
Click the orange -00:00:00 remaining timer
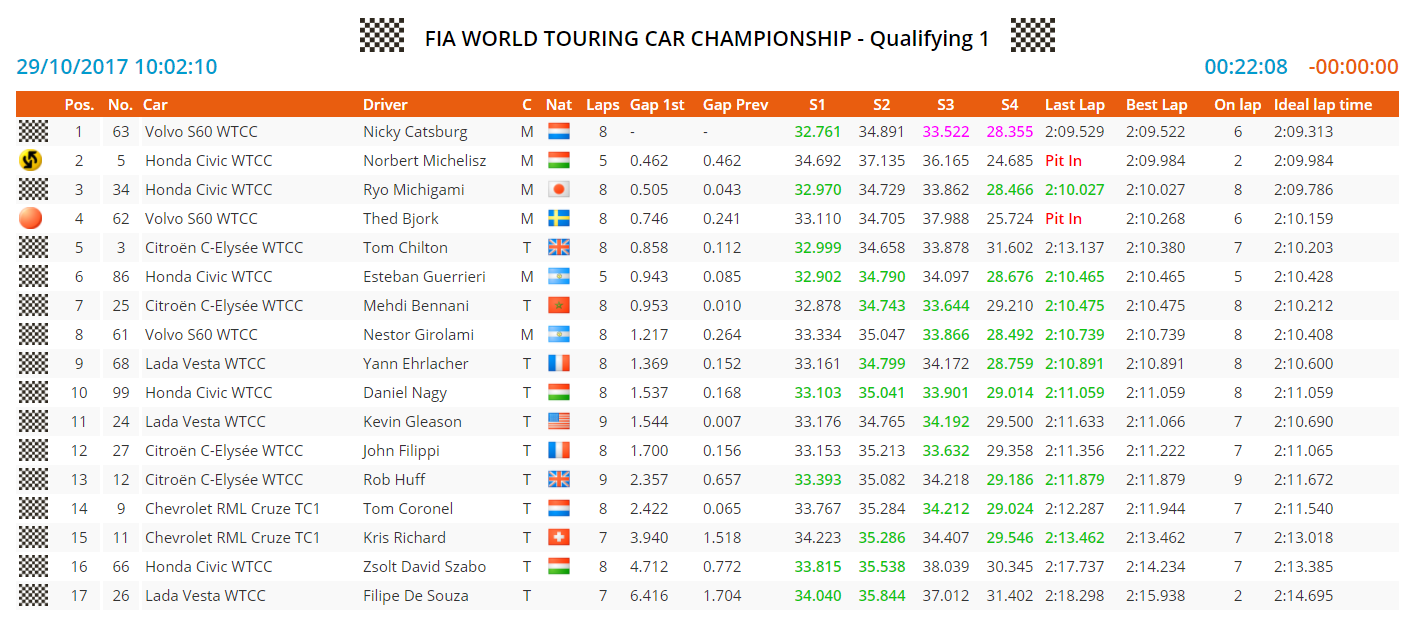[x=1353, y=67]
